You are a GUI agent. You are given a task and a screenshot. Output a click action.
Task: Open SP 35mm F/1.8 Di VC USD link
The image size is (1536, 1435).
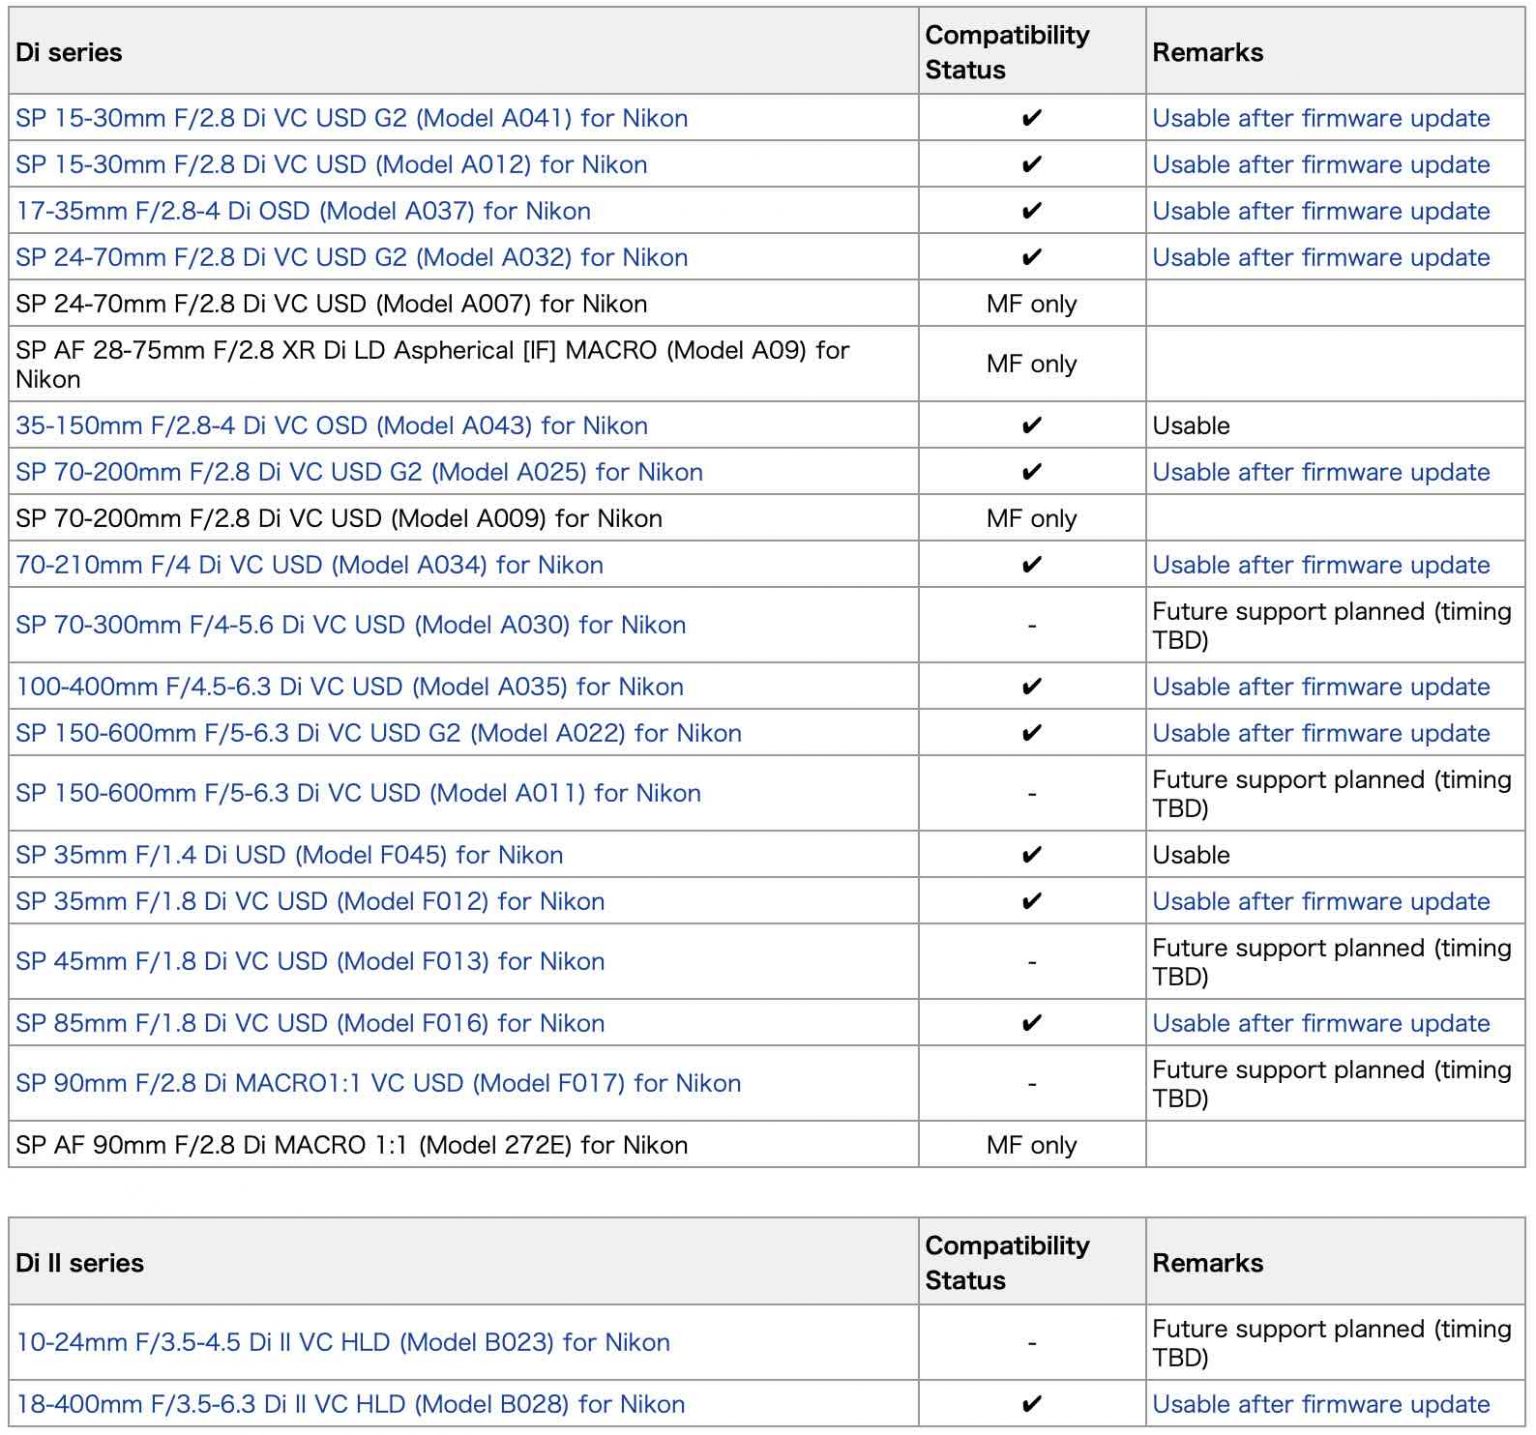point(310,900)
